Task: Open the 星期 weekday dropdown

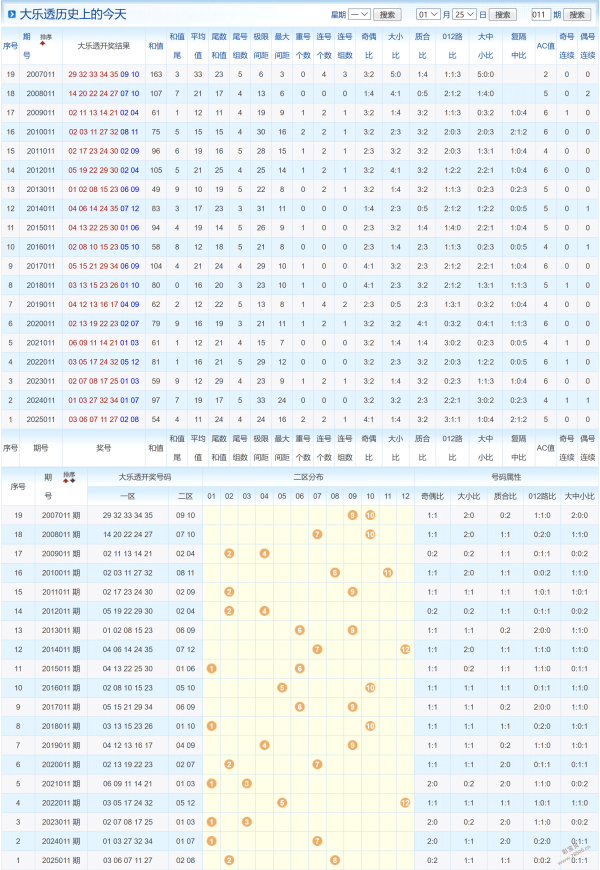Action: 359,15
